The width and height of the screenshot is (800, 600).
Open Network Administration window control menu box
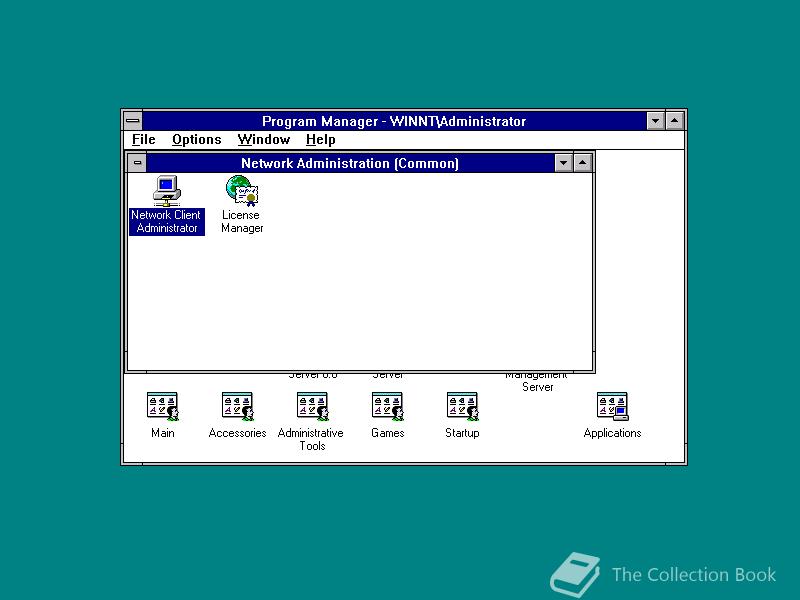tap(137, 163)
